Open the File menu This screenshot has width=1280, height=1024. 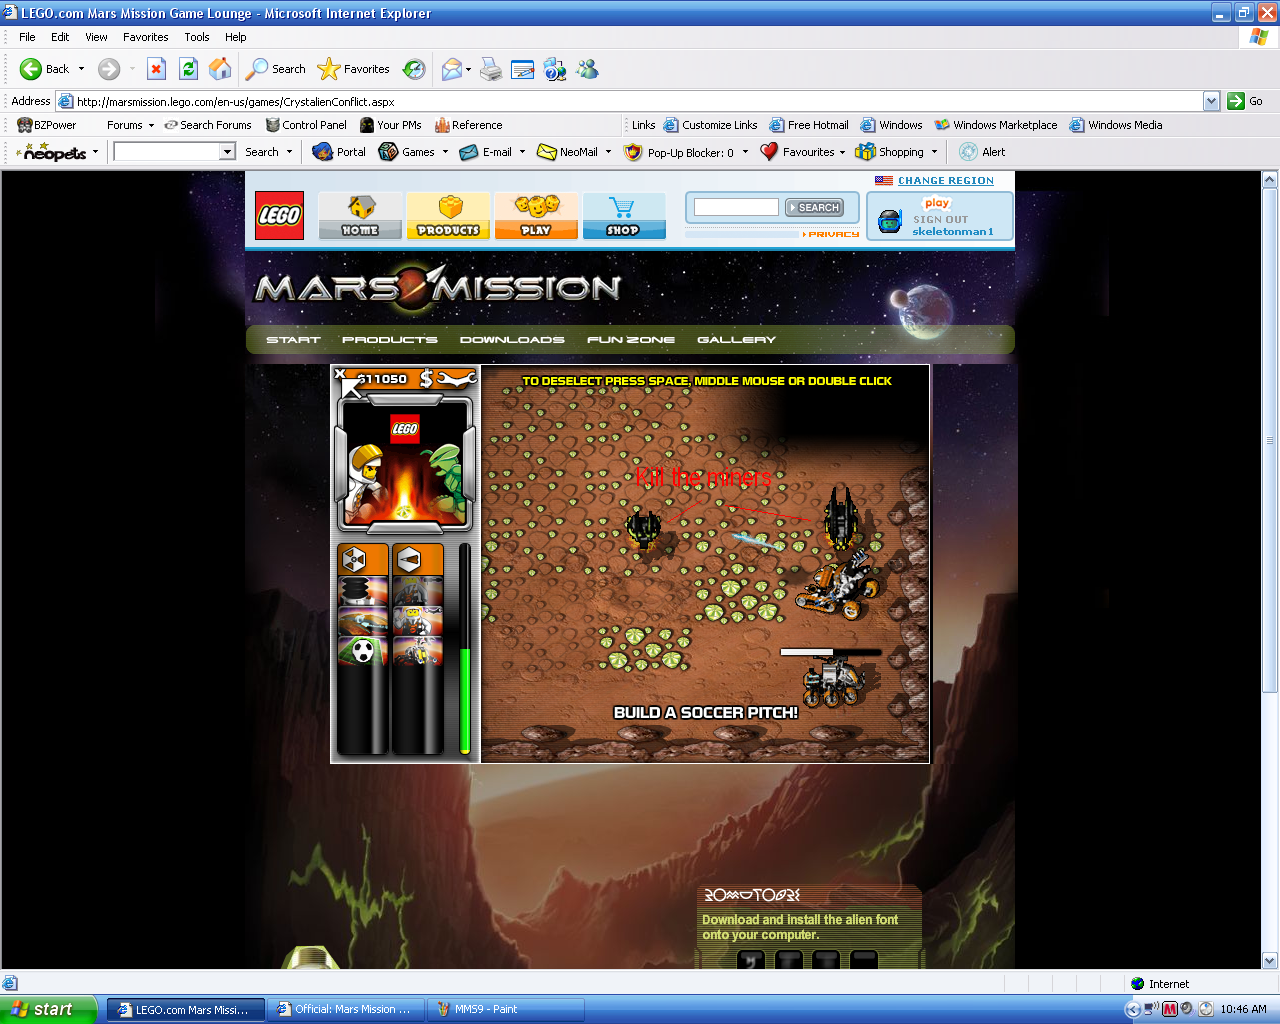point(27,37)
